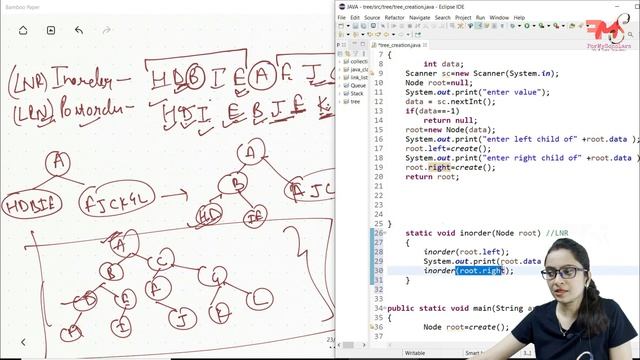Close the tree_creation.java editor tab

(x=425, y=45)
